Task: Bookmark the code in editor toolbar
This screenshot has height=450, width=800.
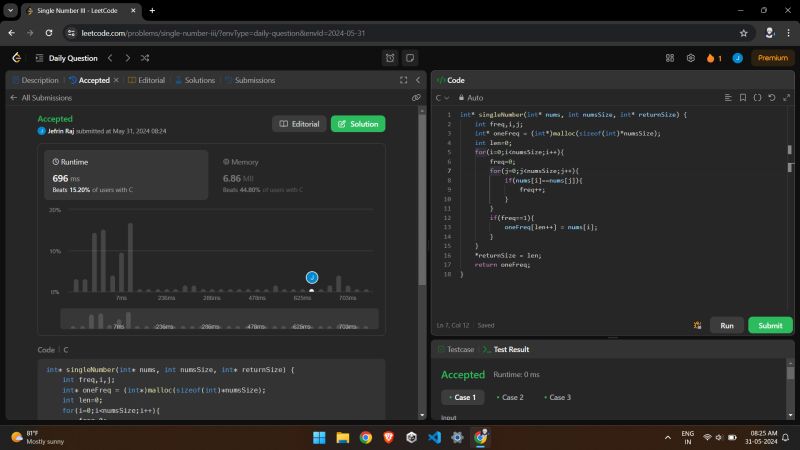Action: pyautogui.click(x=742, y=98)
